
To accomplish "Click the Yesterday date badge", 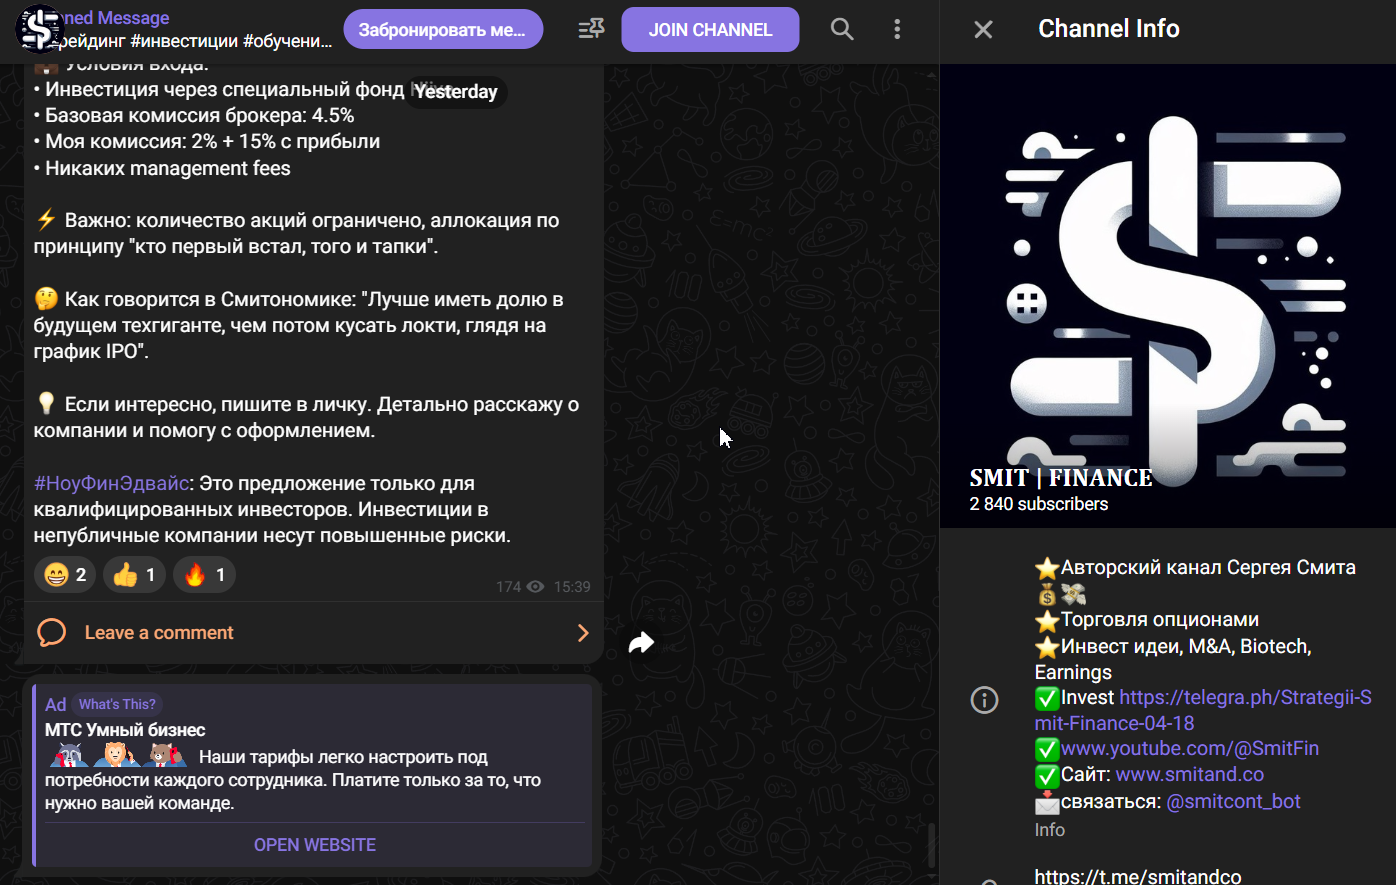I will coord(456,92).
